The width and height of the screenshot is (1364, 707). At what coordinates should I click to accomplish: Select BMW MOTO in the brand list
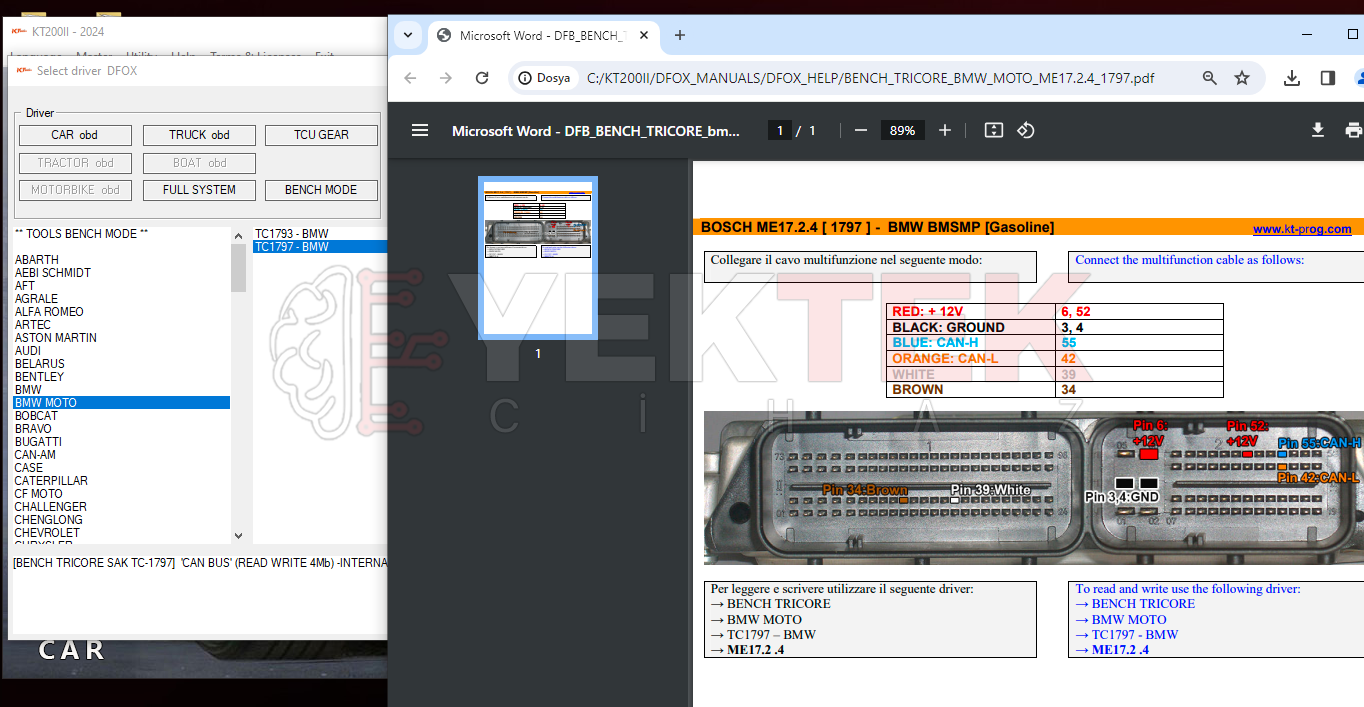coord(121,403)
